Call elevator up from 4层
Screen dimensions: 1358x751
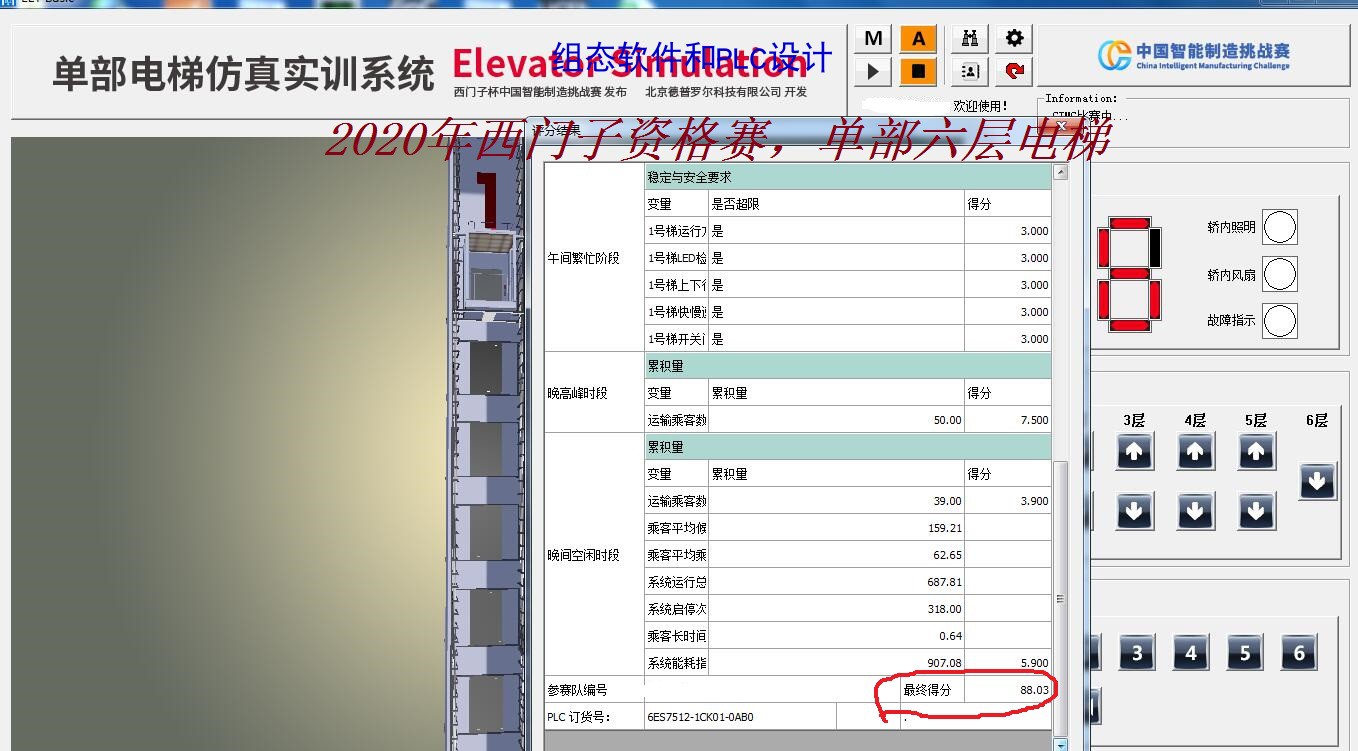[x=1195, y=452]
